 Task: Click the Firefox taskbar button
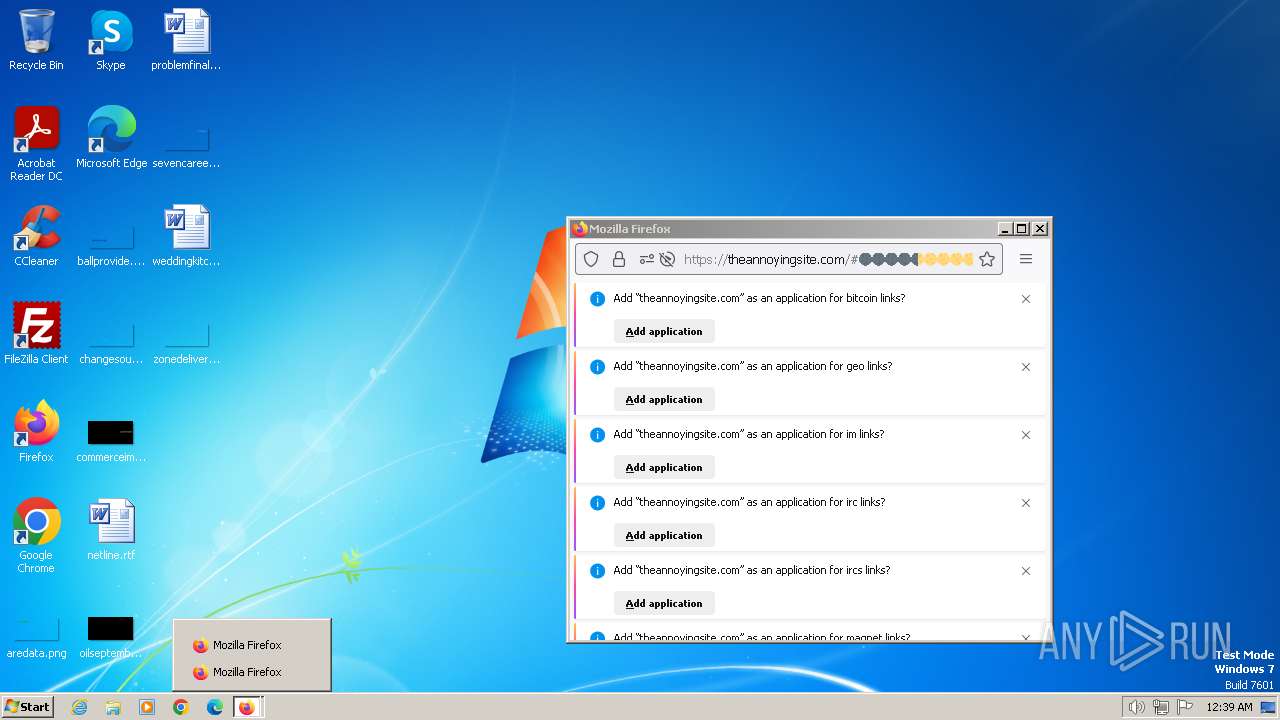point(247,707)
